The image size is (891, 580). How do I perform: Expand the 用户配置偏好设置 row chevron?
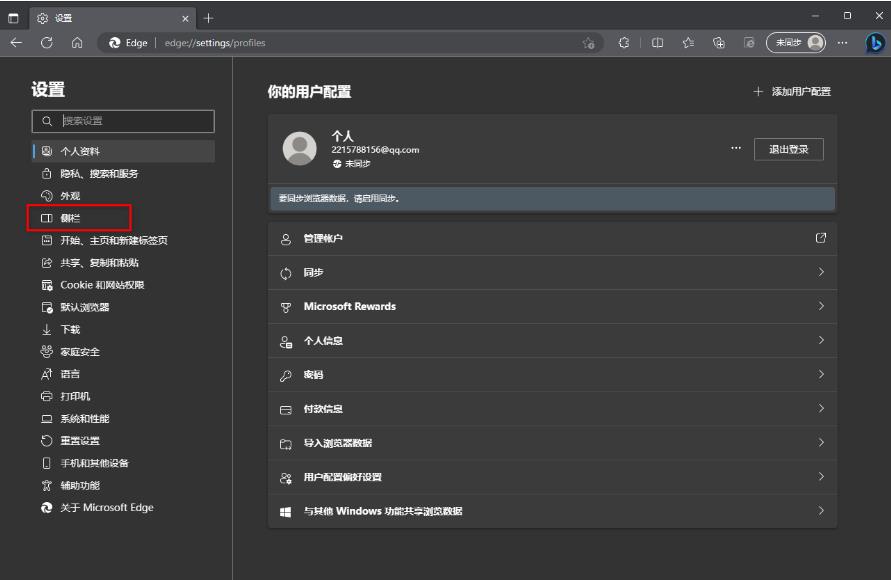tap(821, 477)
